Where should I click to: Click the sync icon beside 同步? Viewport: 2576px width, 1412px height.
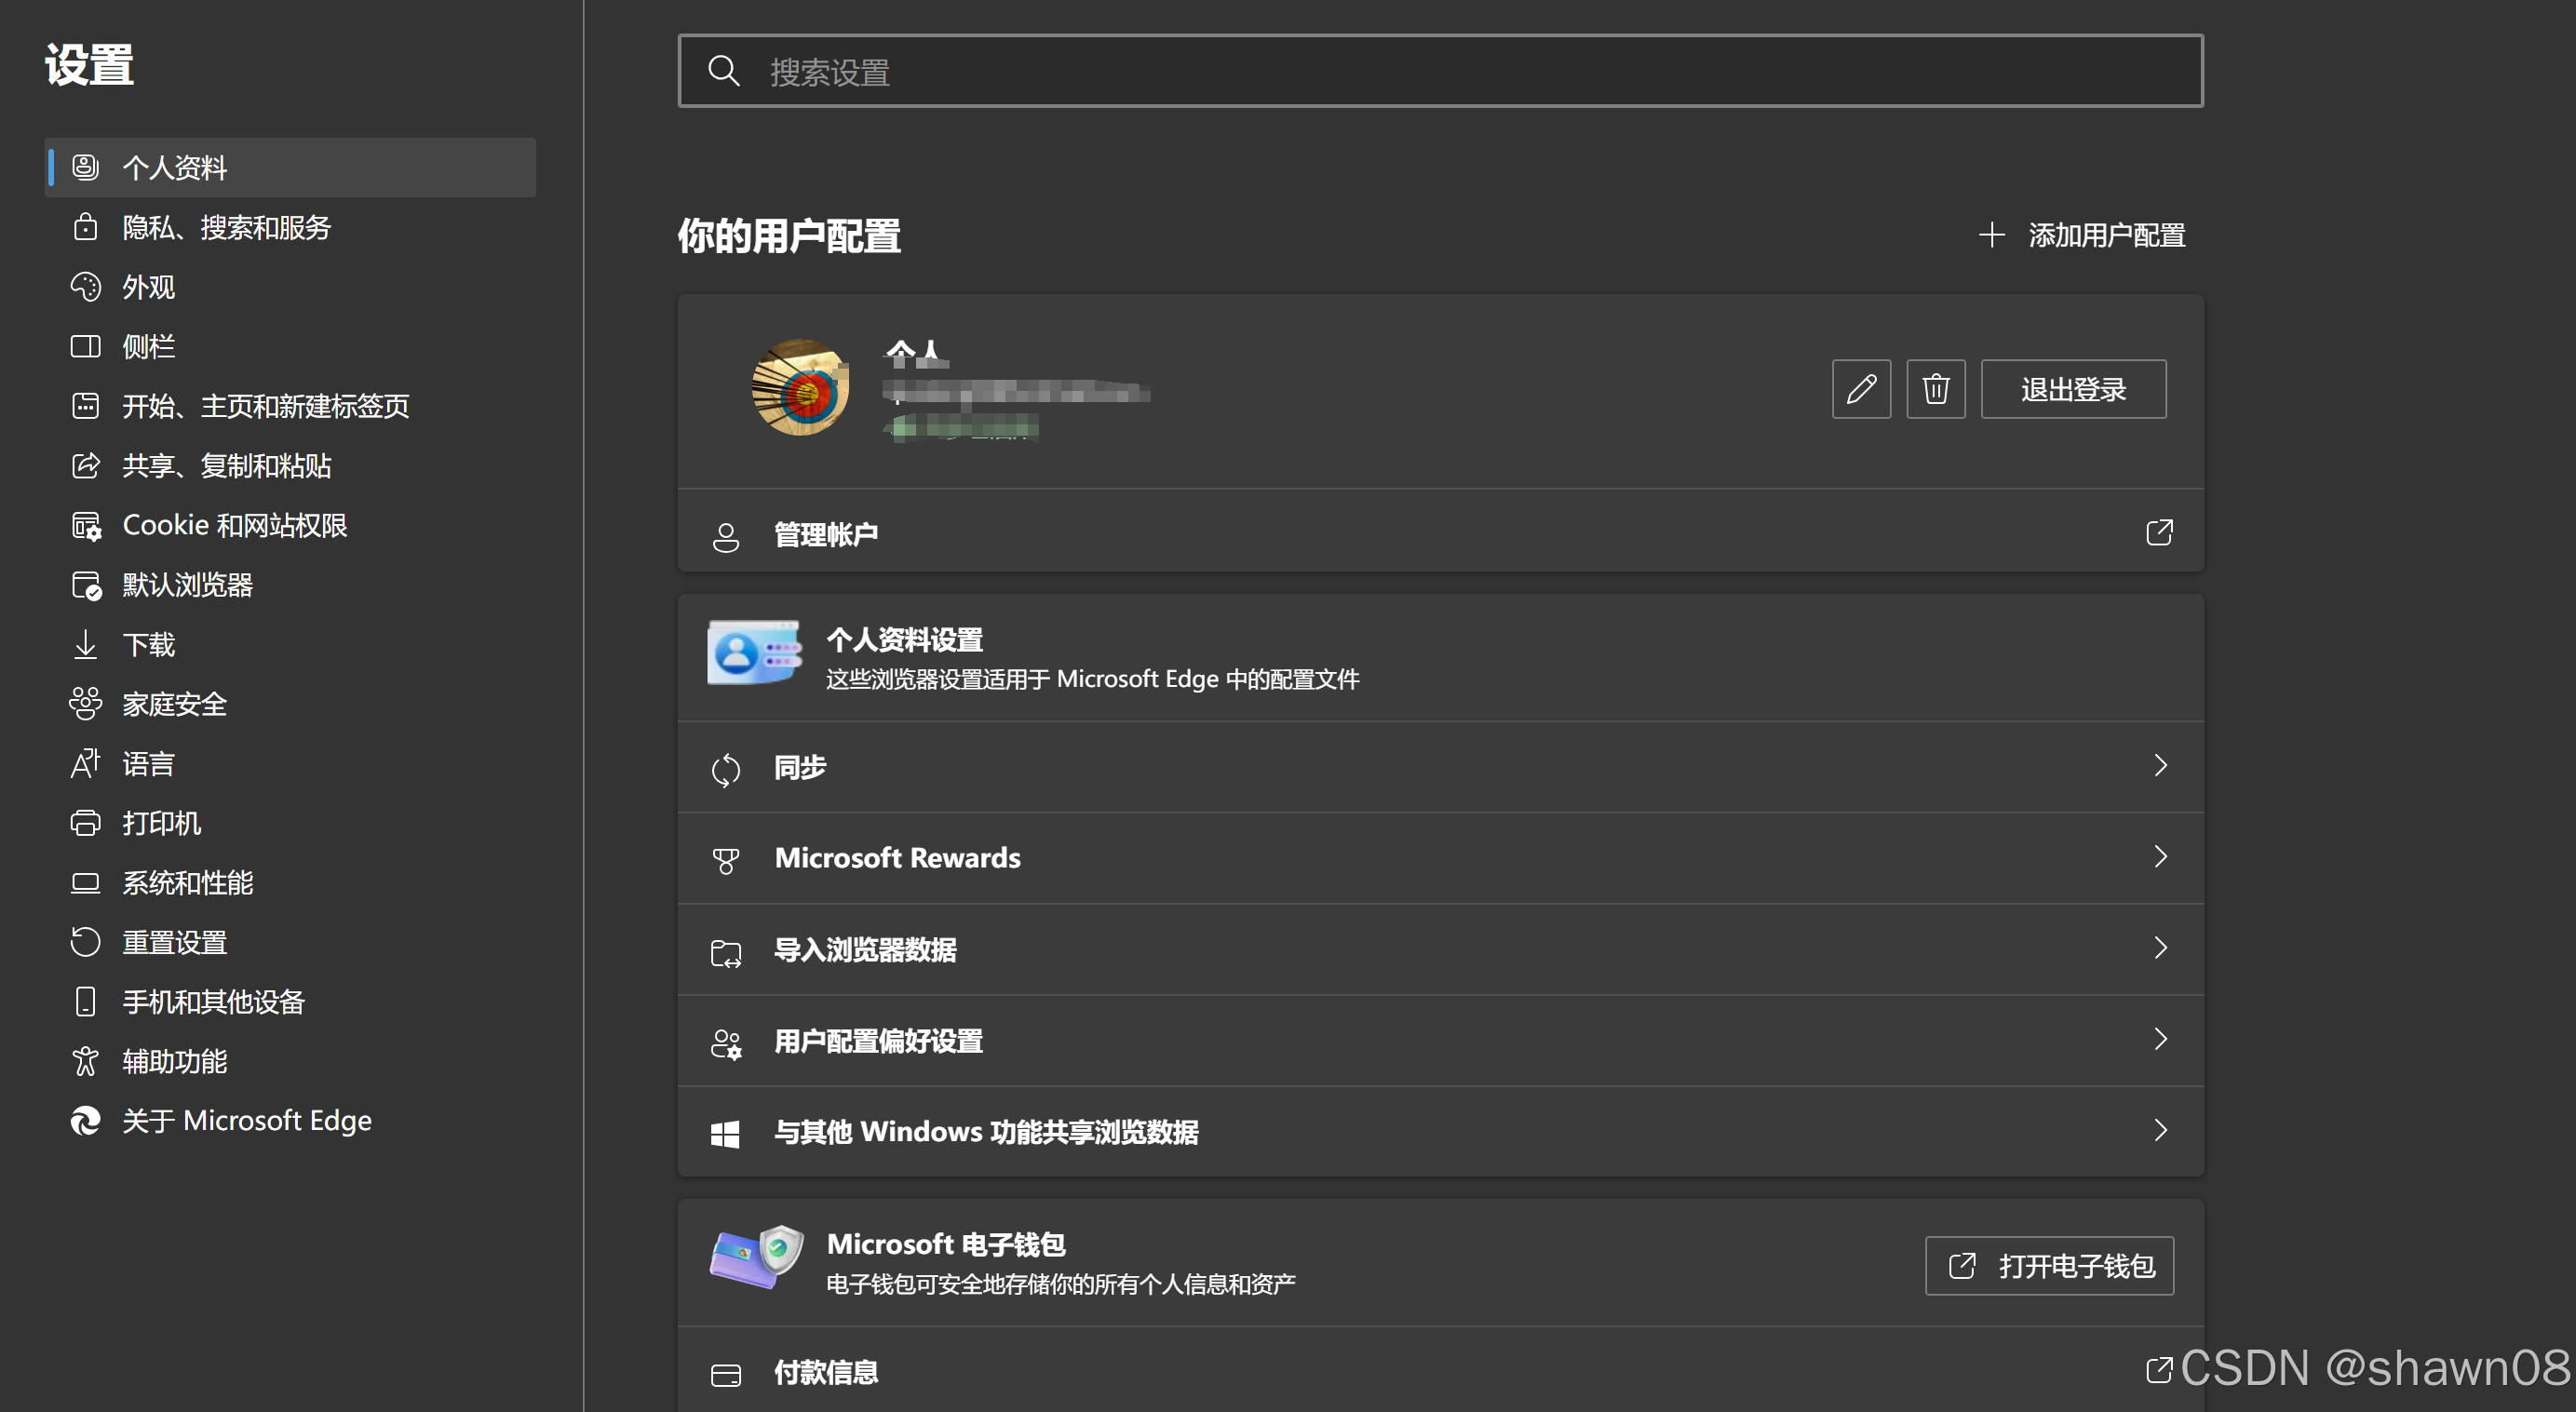click(x=726, y=769)
